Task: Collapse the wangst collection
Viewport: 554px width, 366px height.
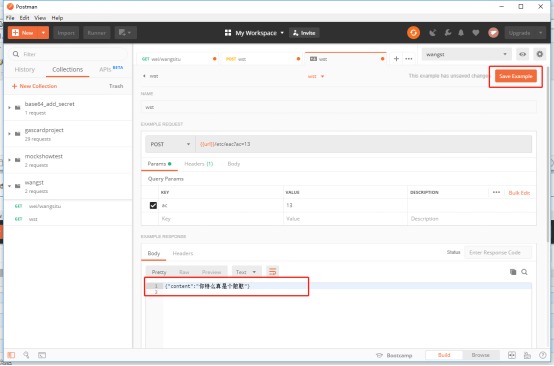Action: click(x=10, y=186)
